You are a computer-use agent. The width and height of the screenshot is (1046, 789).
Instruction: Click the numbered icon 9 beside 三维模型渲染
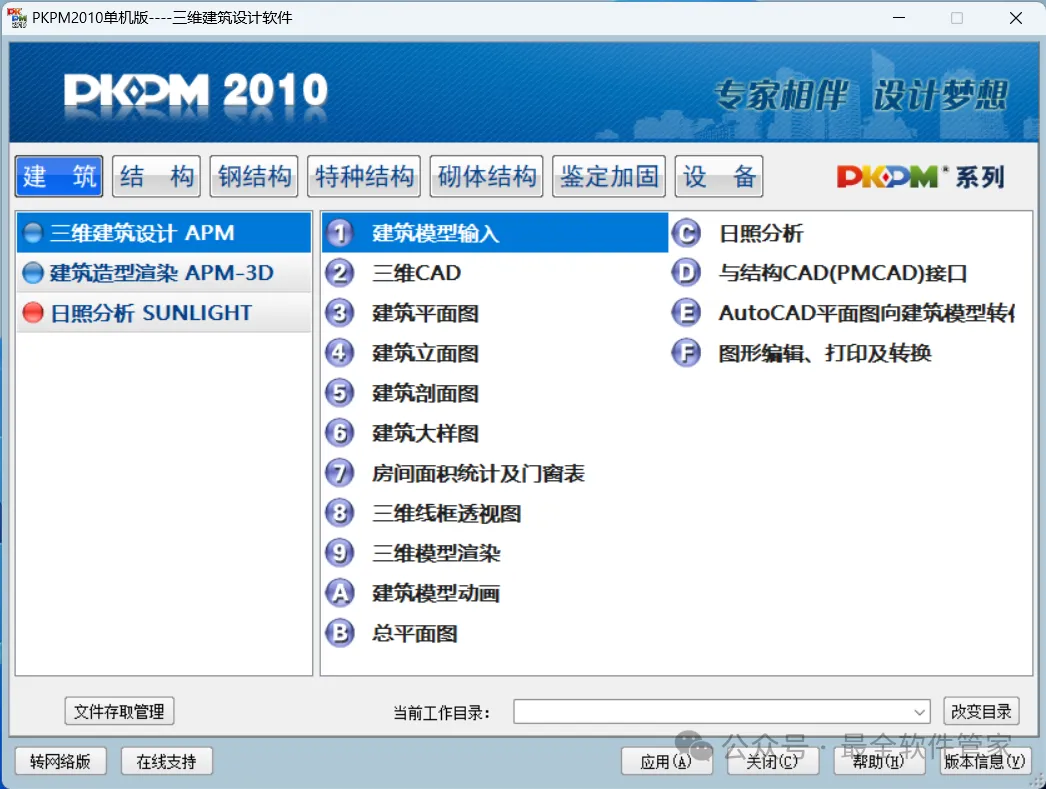tap(340, 553)
